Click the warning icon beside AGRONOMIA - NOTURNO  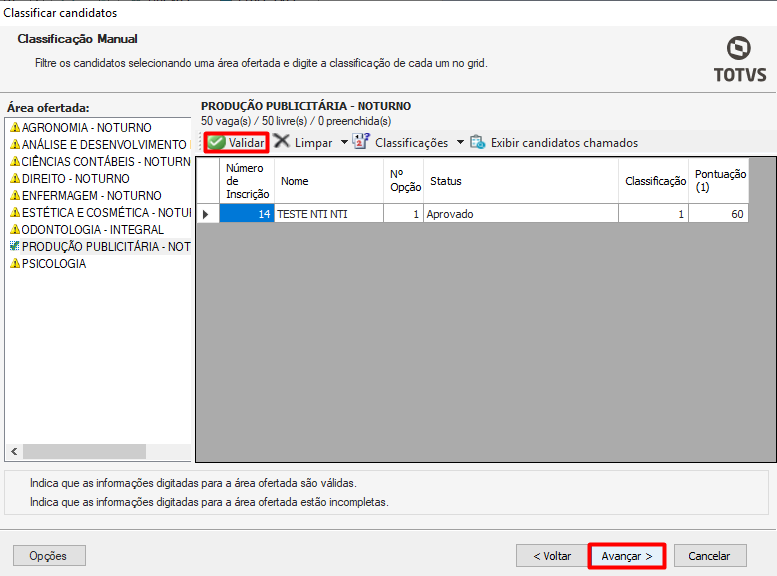(x=14, y=128)
